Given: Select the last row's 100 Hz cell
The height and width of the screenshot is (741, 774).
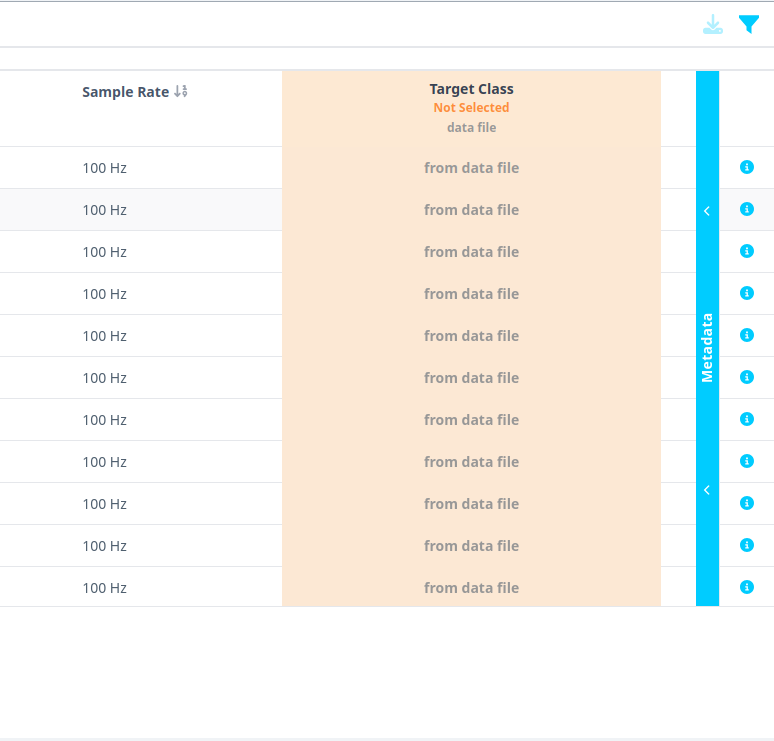Looking at the screenshot, I should pyautogui.click(x=104, y=588).
